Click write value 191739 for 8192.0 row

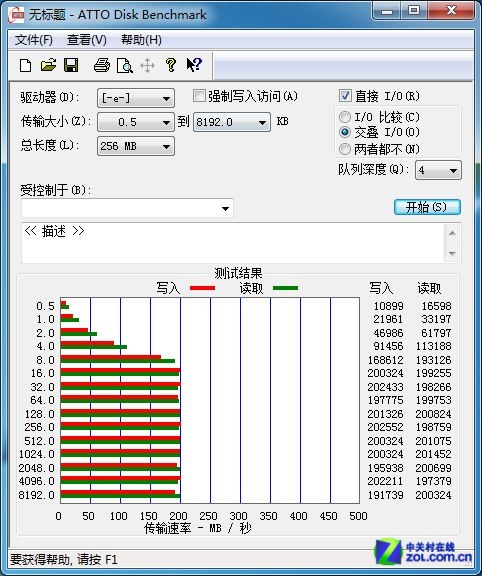385,495
